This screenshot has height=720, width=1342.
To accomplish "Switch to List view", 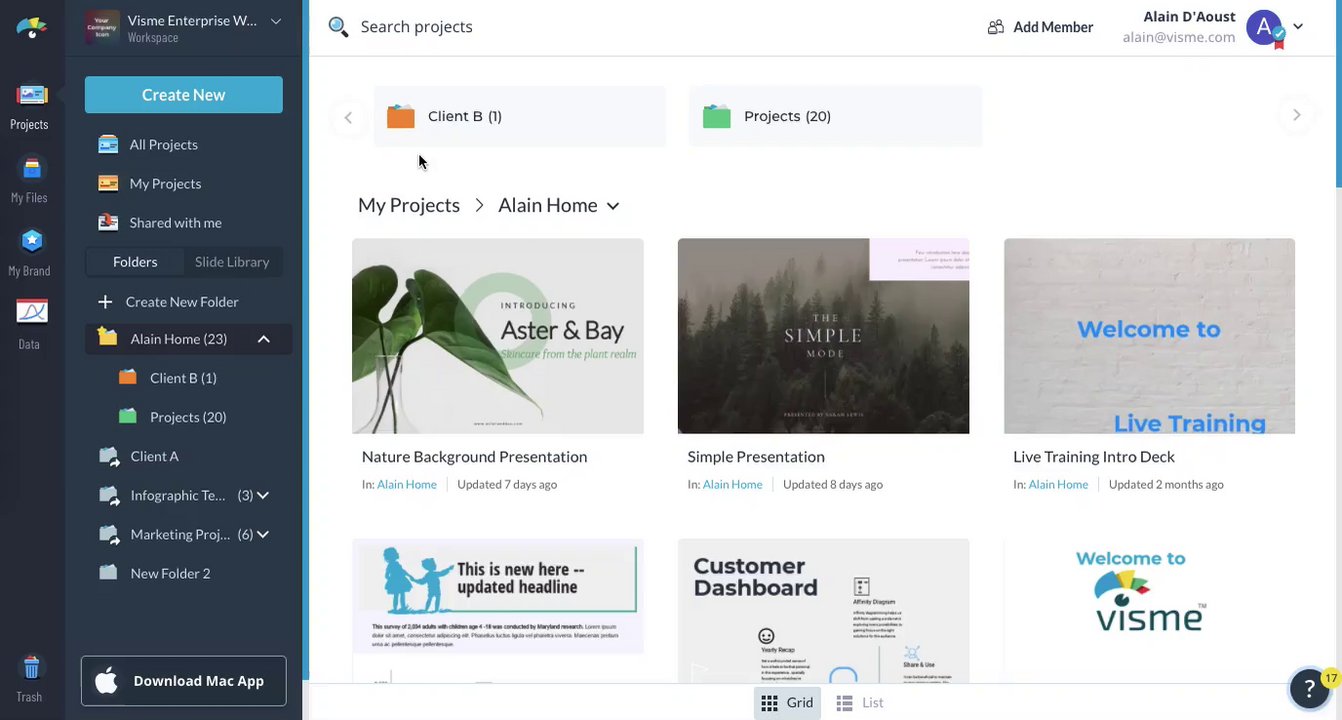I will pyautogui.click(x=860, y=703).
